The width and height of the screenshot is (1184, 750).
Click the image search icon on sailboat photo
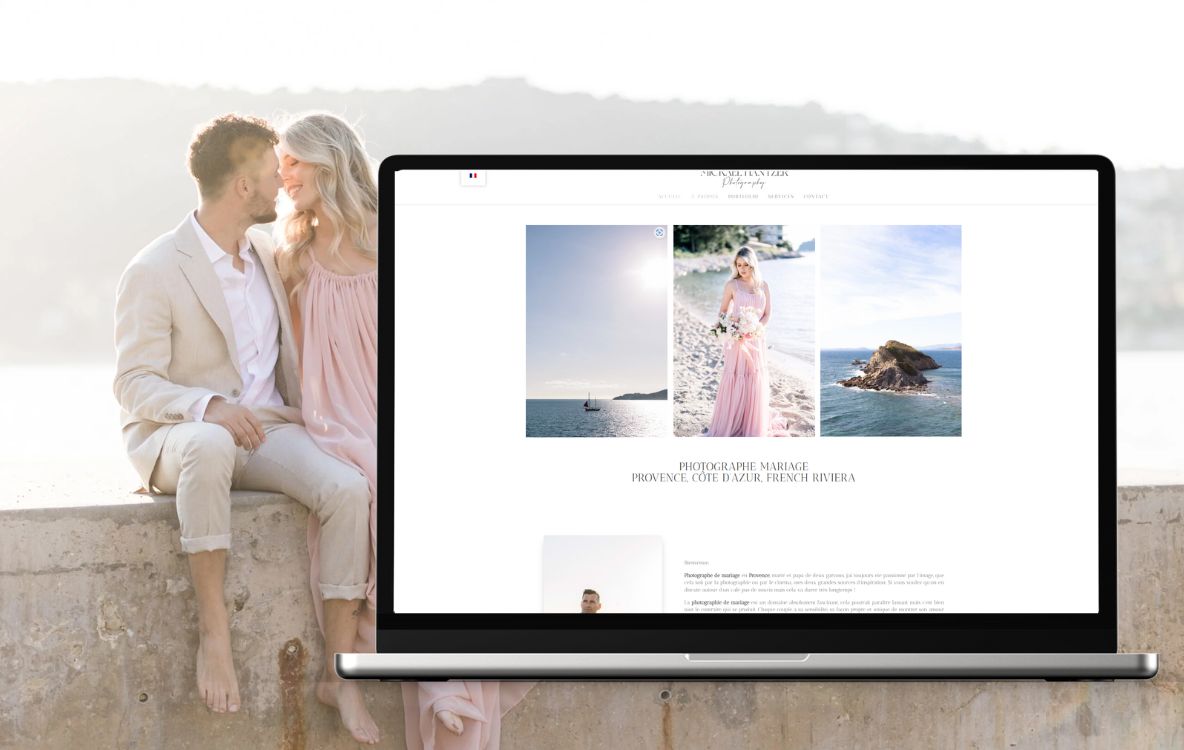click(x=659, y=232)
